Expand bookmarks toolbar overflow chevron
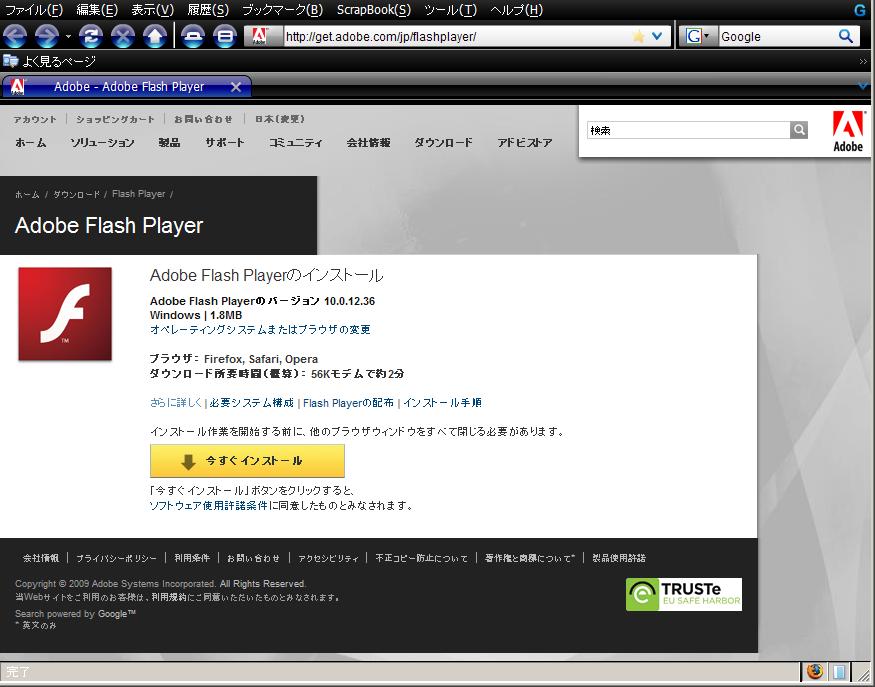 click(x=863, y=61)
